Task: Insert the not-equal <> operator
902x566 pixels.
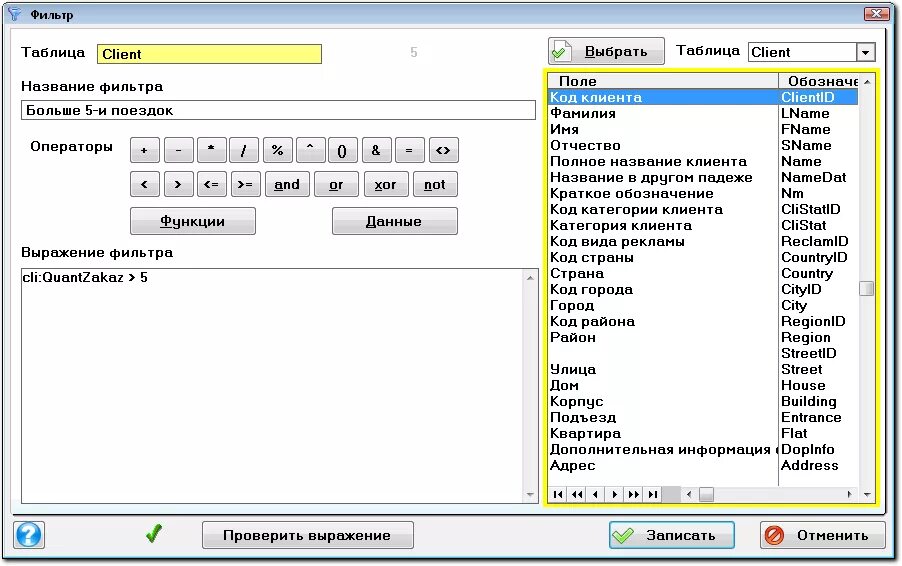Action: pos(444,151)
